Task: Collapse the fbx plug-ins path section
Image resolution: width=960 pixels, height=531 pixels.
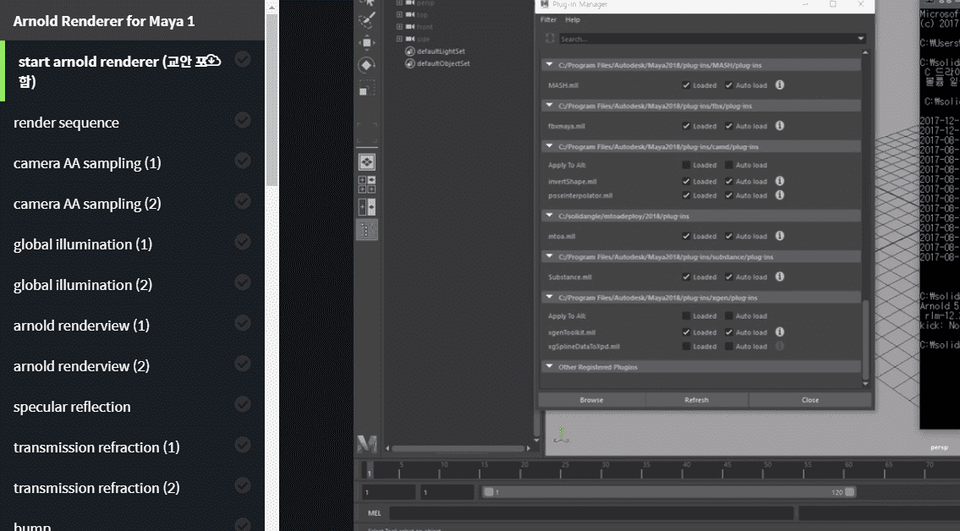Action: pyautogui.click(x=549, y=105)
